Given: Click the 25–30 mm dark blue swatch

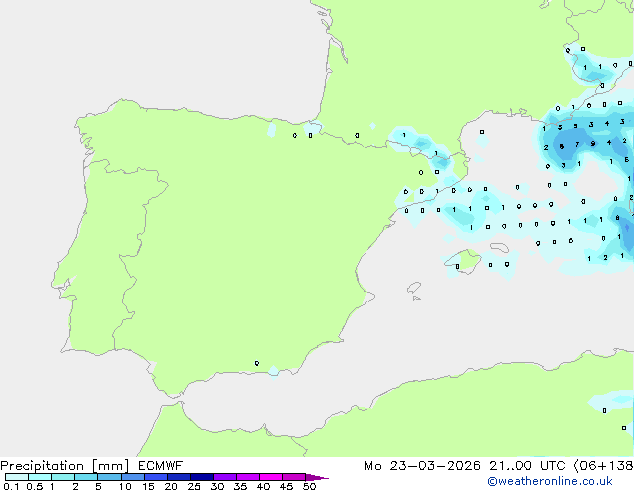Looking at the screenshot, I should point(202,477).
